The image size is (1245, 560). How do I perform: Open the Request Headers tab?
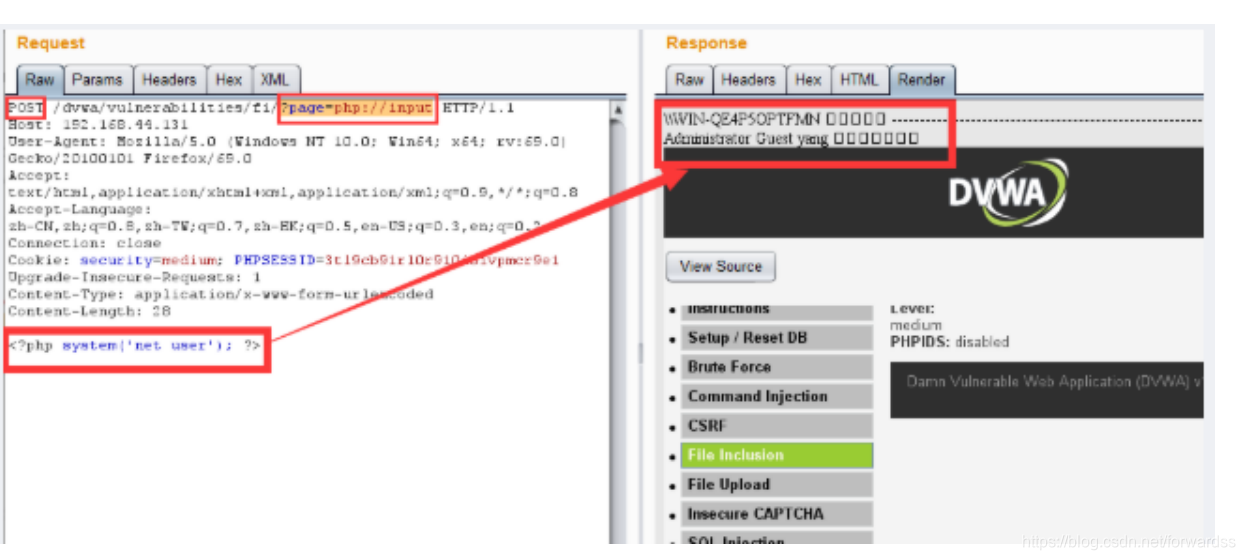pyautogui.click(x=168, y=80)
